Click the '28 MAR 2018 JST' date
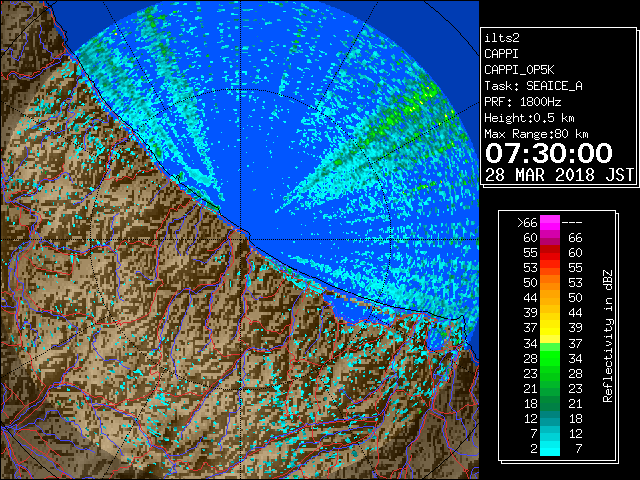 (559, 175)
